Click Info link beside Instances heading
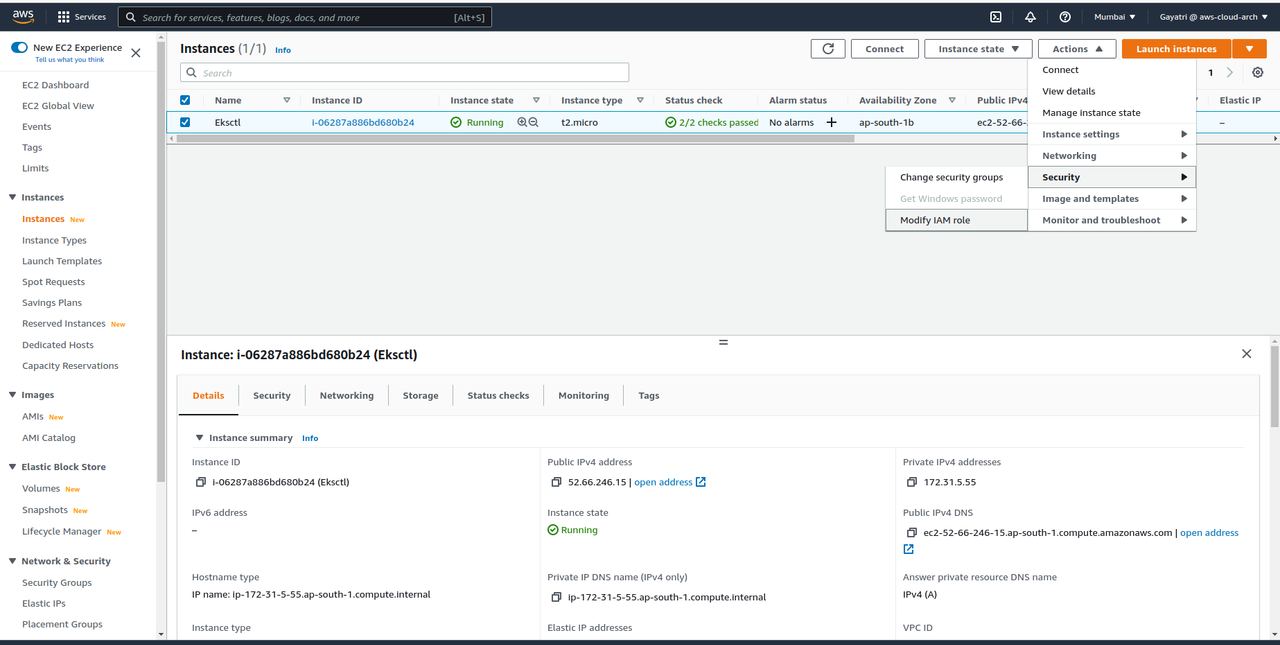1280x645 pixels. click(x=283, y=50)
